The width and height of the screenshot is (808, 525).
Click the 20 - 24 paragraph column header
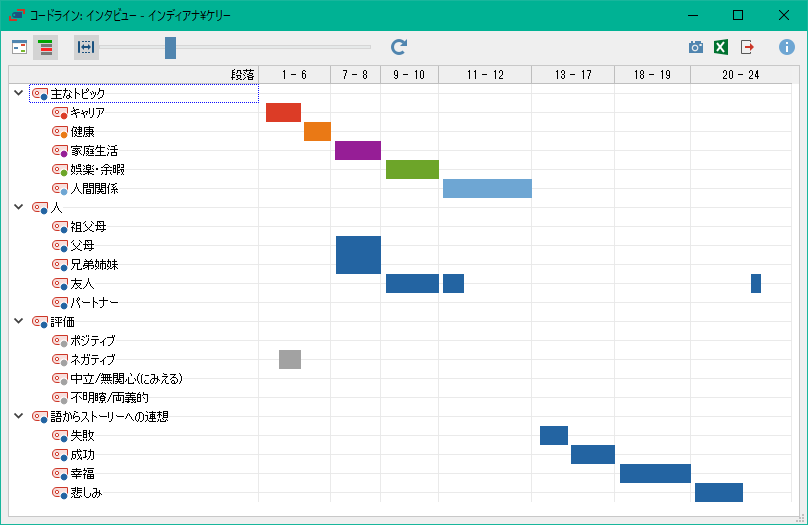741,75
